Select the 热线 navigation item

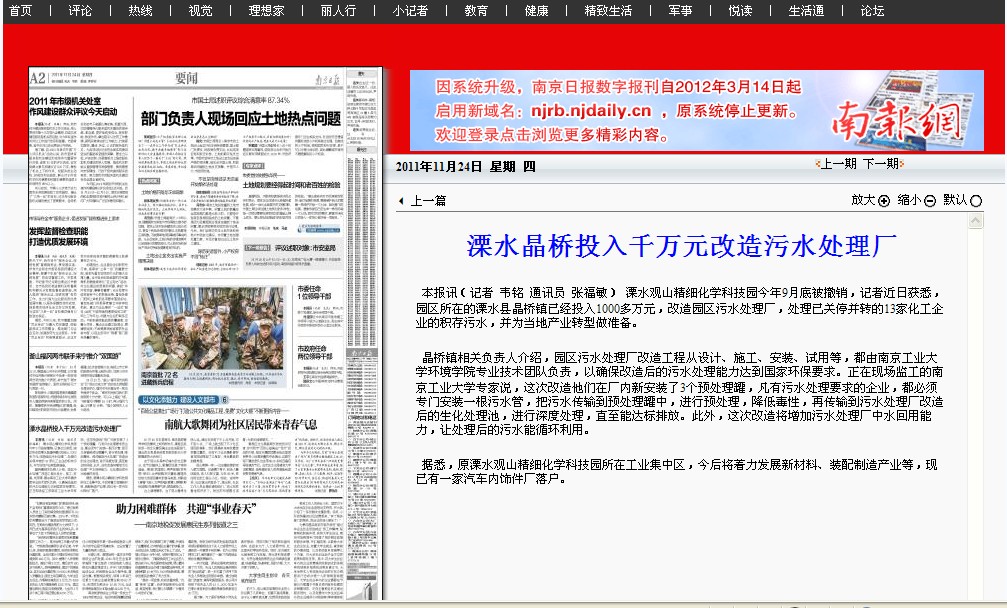[x=141, y=11]
